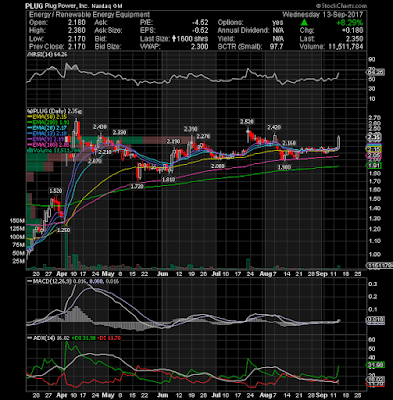
Task: Select the VWAP value 2.300
Action: (x=200, y=47)
